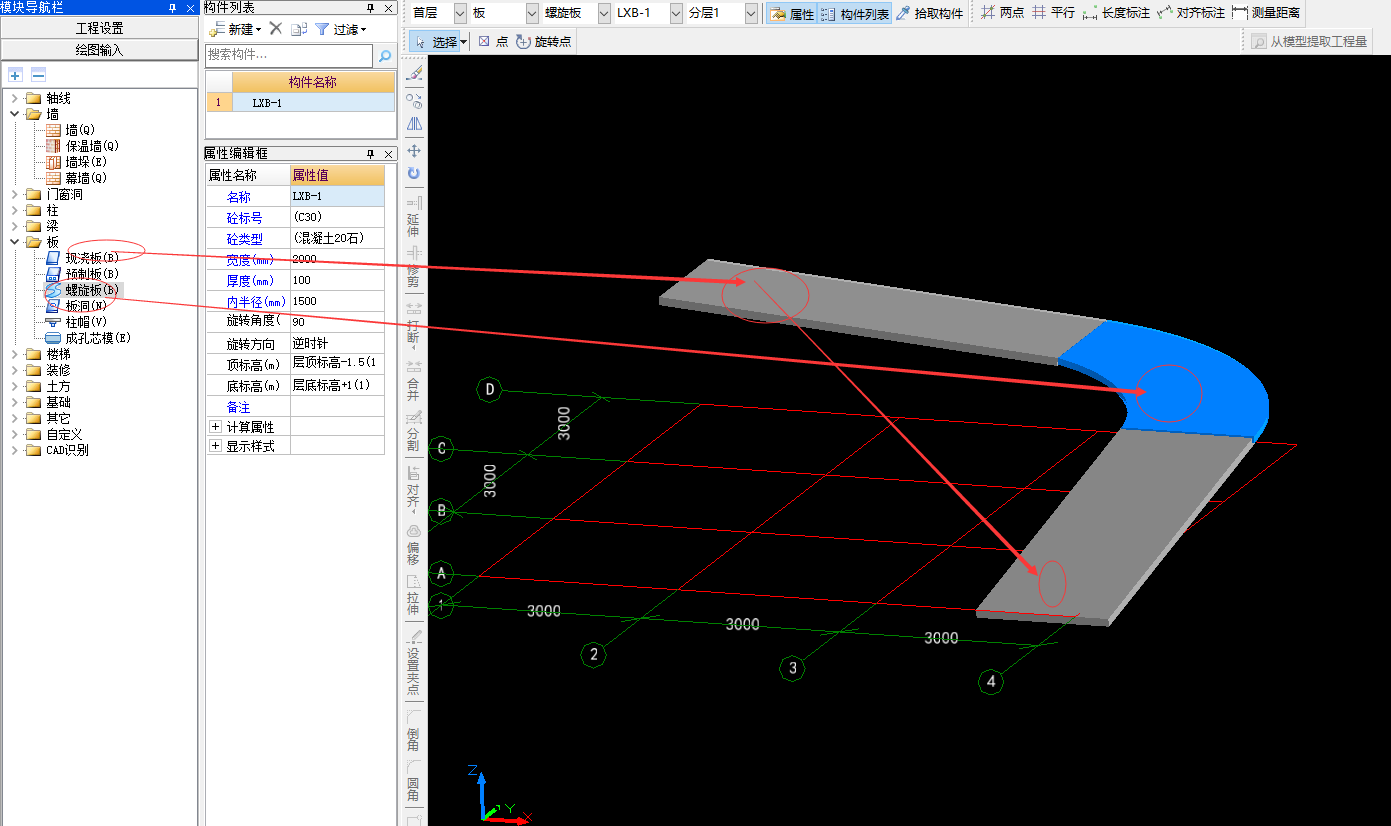This screenshot has height=826, width=1391.
Task: Click the copy component icon
Action: 298,29
